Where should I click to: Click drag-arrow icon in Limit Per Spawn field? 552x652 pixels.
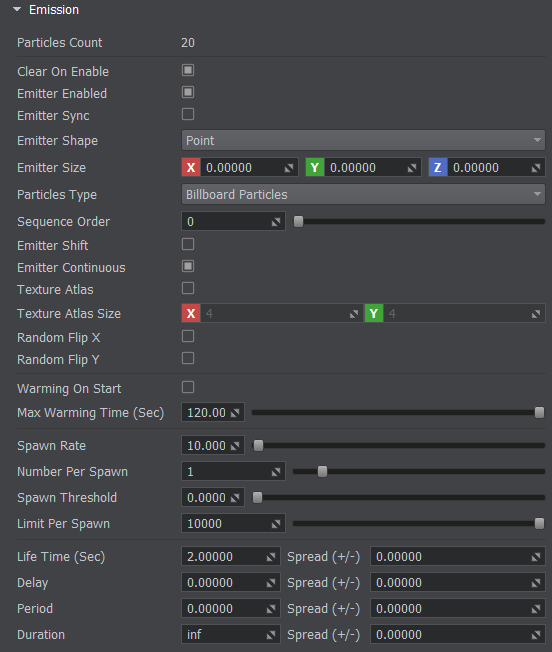(x=276, y=524)
